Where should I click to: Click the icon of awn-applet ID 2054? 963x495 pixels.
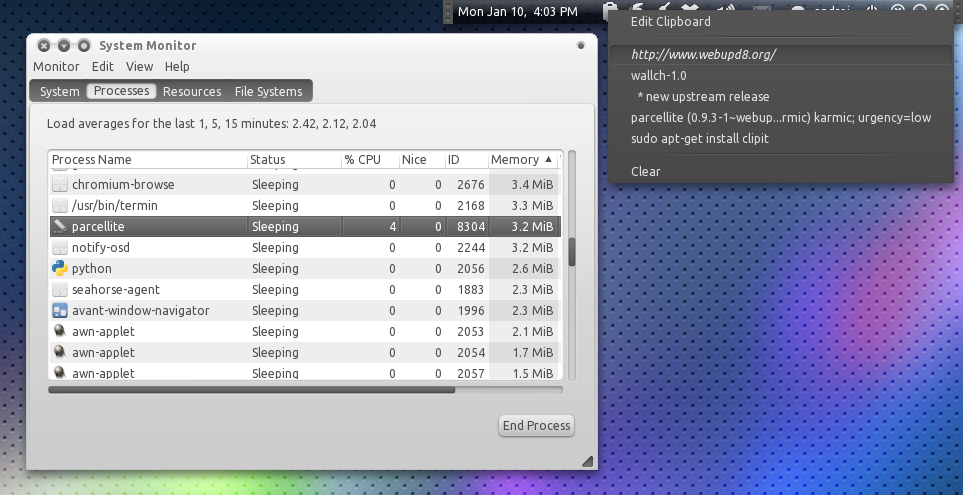pyautogui.click(x=60, y=353)
